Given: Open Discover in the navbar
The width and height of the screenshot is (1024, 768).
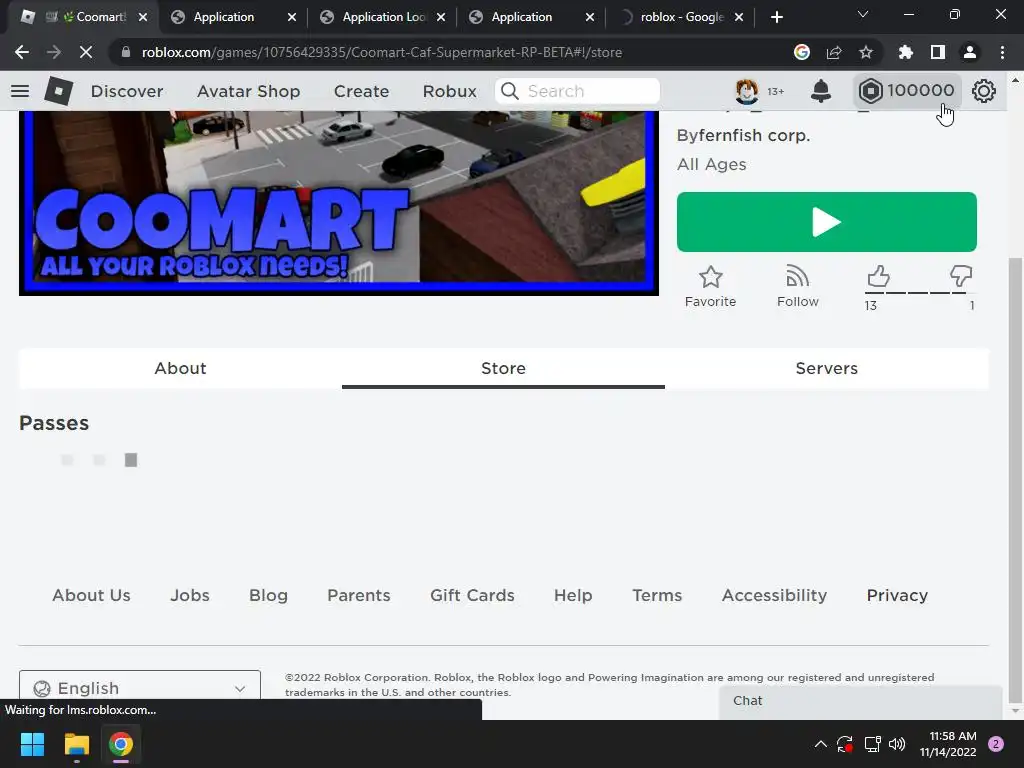Looking at the screenshot, I should click(127, 91).
